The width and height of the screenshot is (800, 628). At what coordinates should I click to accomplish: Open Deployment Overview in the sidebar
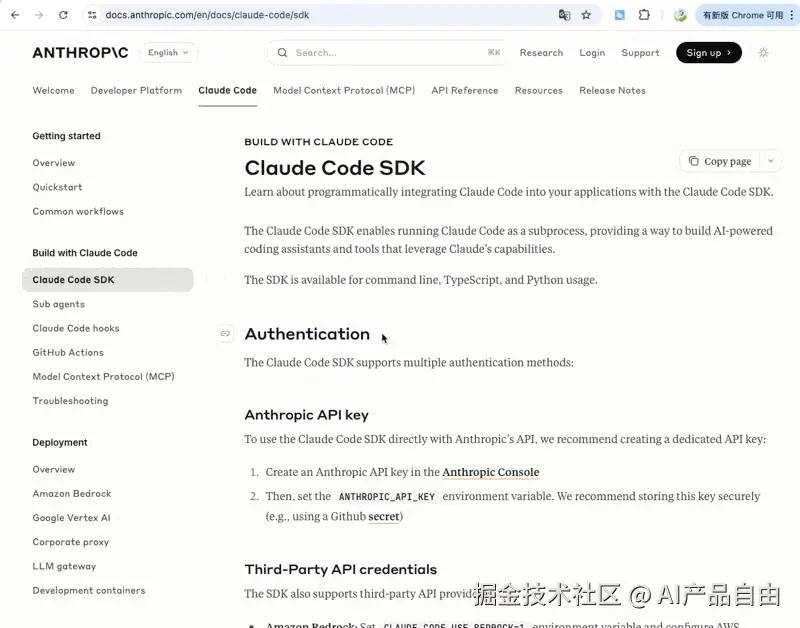point(54,469)
